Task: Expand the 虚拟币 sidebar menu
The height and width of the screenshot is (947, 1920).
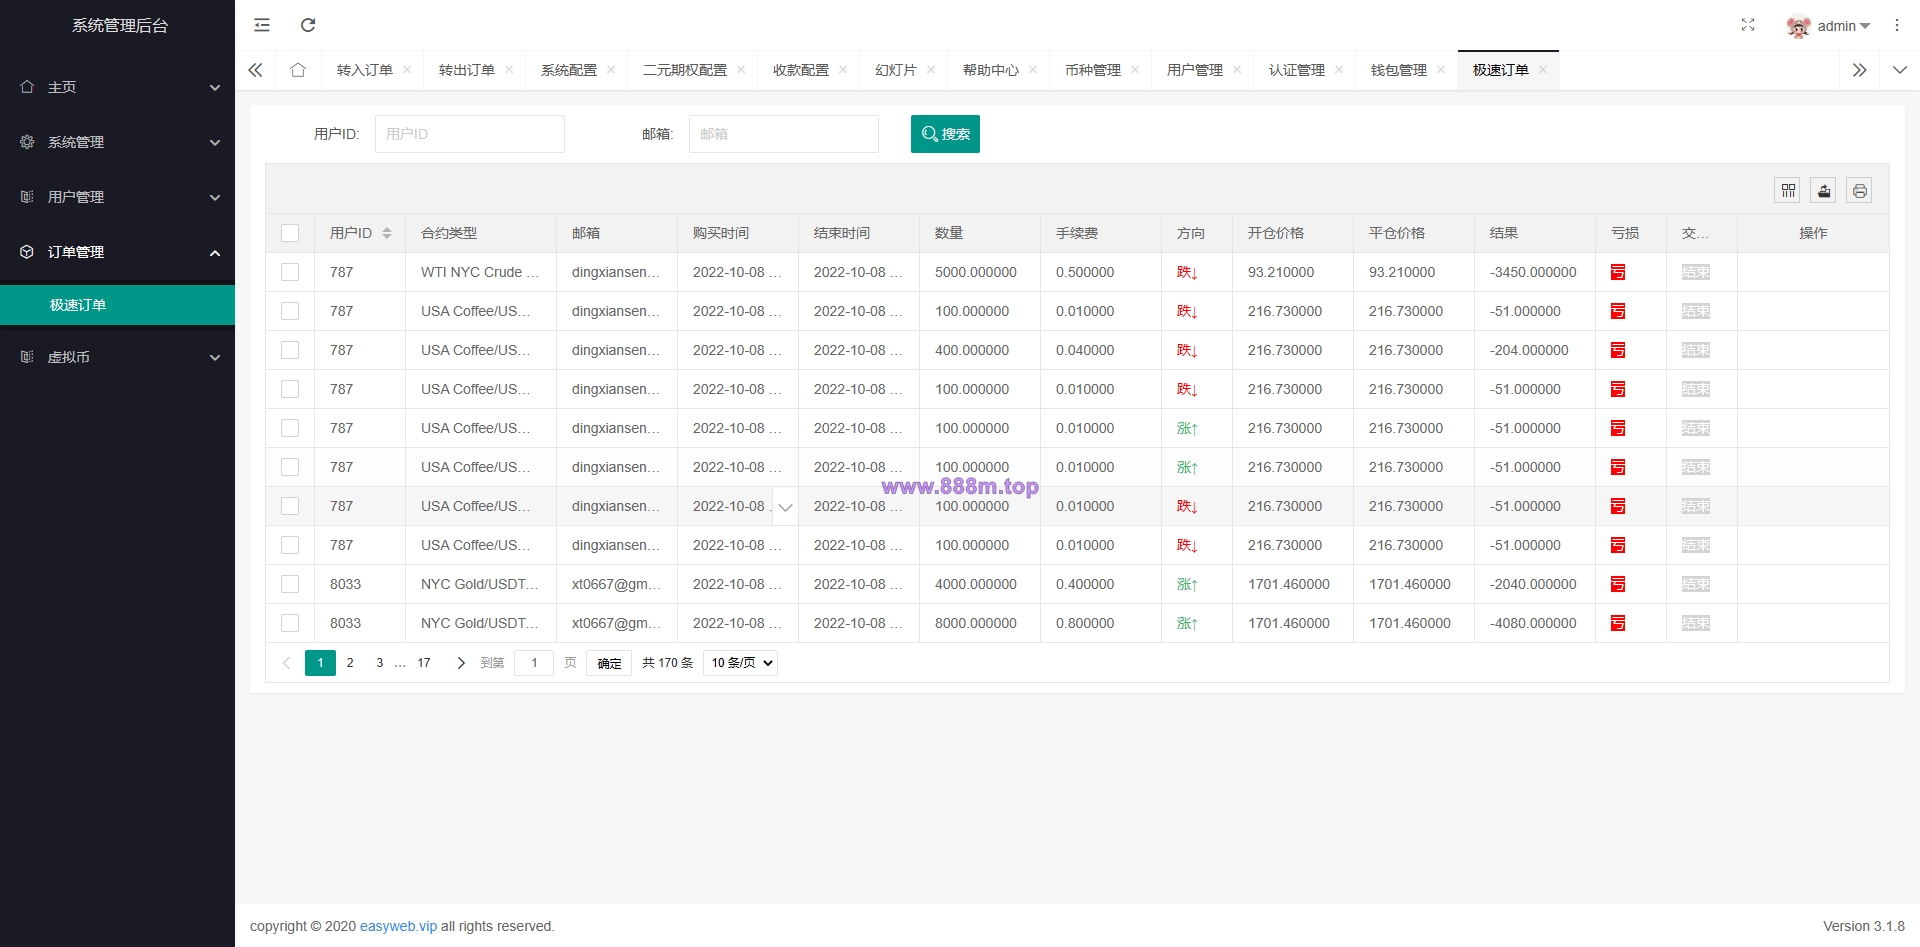Action: (117, 357)
